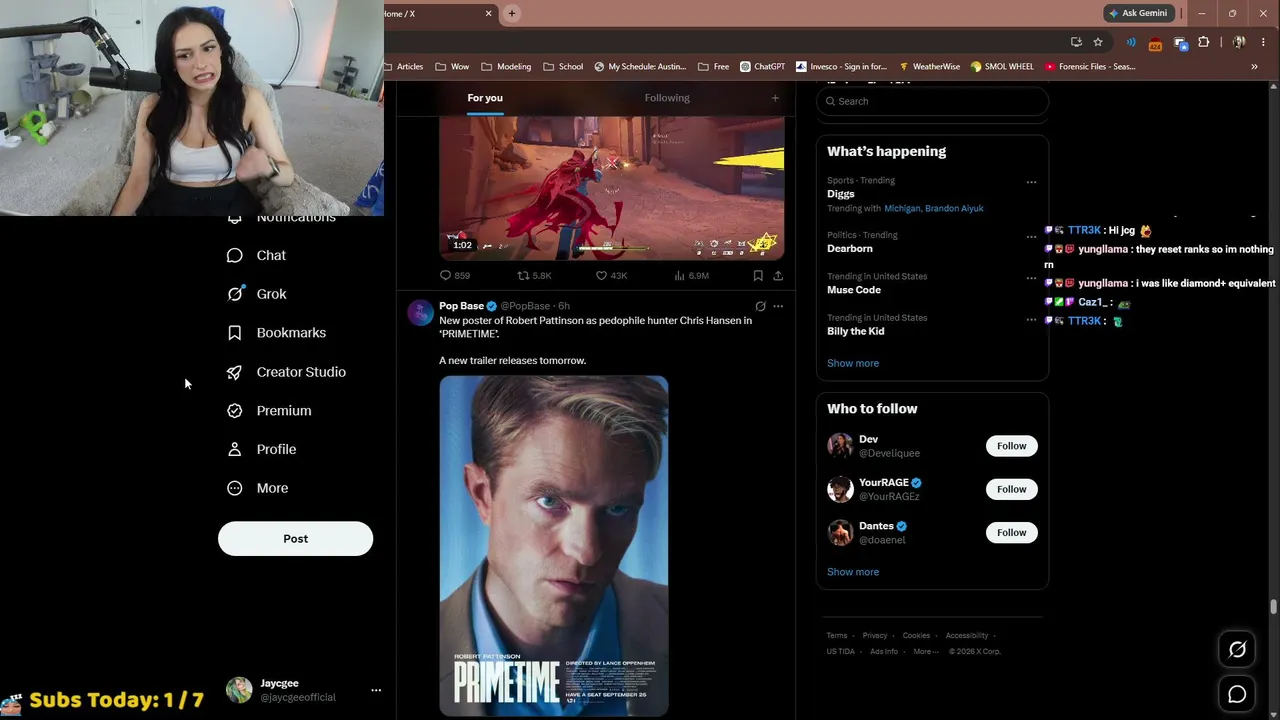Open floating messages button at bottom right
The width and height of the screenshot is (1280, 720).
coord(1237,694)
